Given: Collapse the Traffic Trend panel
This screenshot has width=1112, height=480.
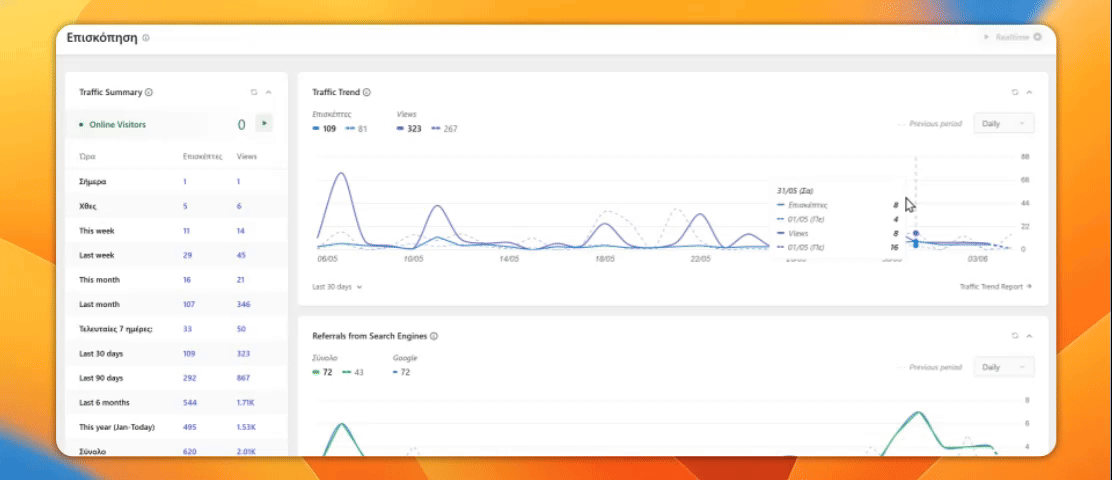Looking at the screenshot, I should (x=1030, y=92).
